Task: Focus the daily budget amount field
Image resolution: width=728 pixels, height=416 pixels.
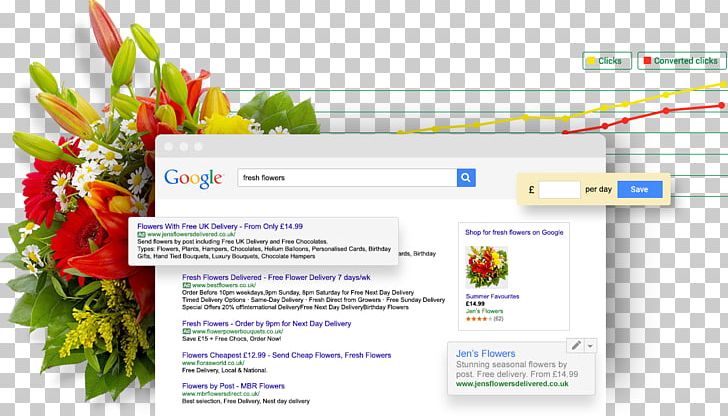Action: pos(559,189)
